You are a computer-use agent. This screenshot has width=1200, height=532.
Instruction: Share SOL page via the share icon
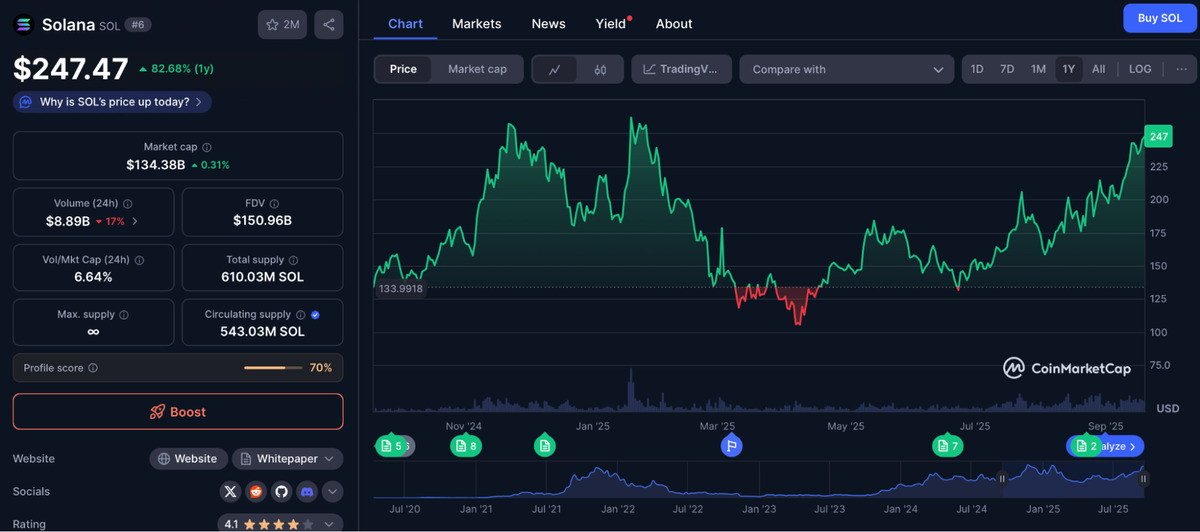point(330,24)
